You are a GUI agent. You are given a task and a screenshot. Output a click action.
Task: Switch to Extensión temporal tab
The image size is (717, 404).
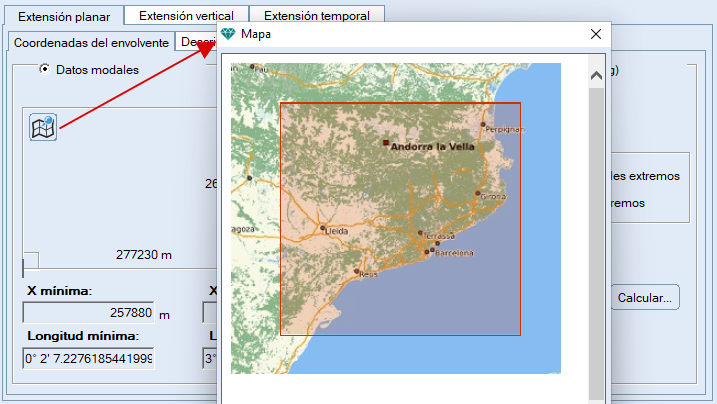coord(316,16)
